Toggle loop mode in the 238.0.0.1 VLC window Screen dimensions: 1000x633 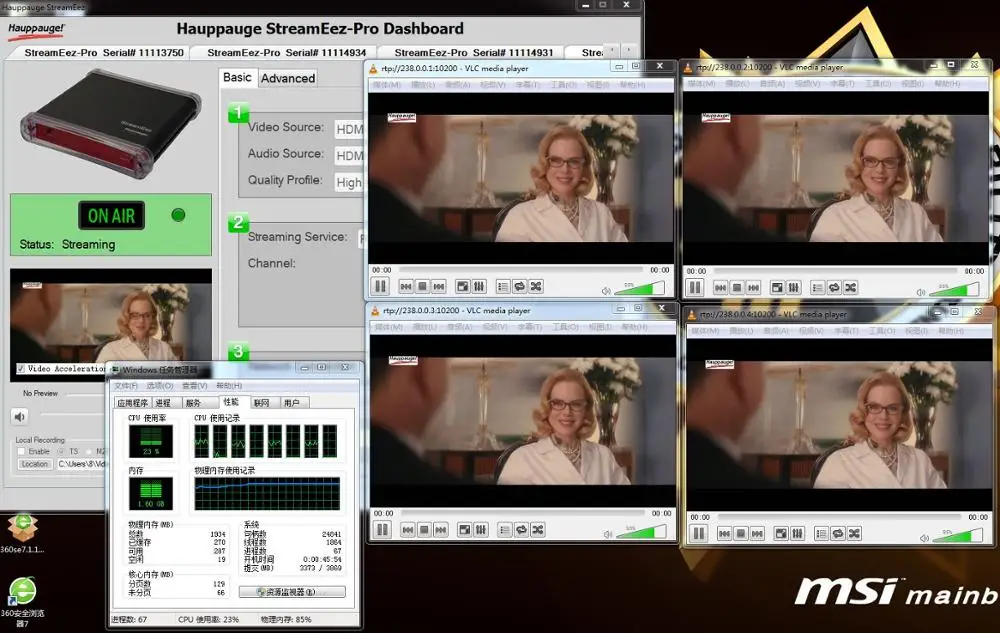520,287
